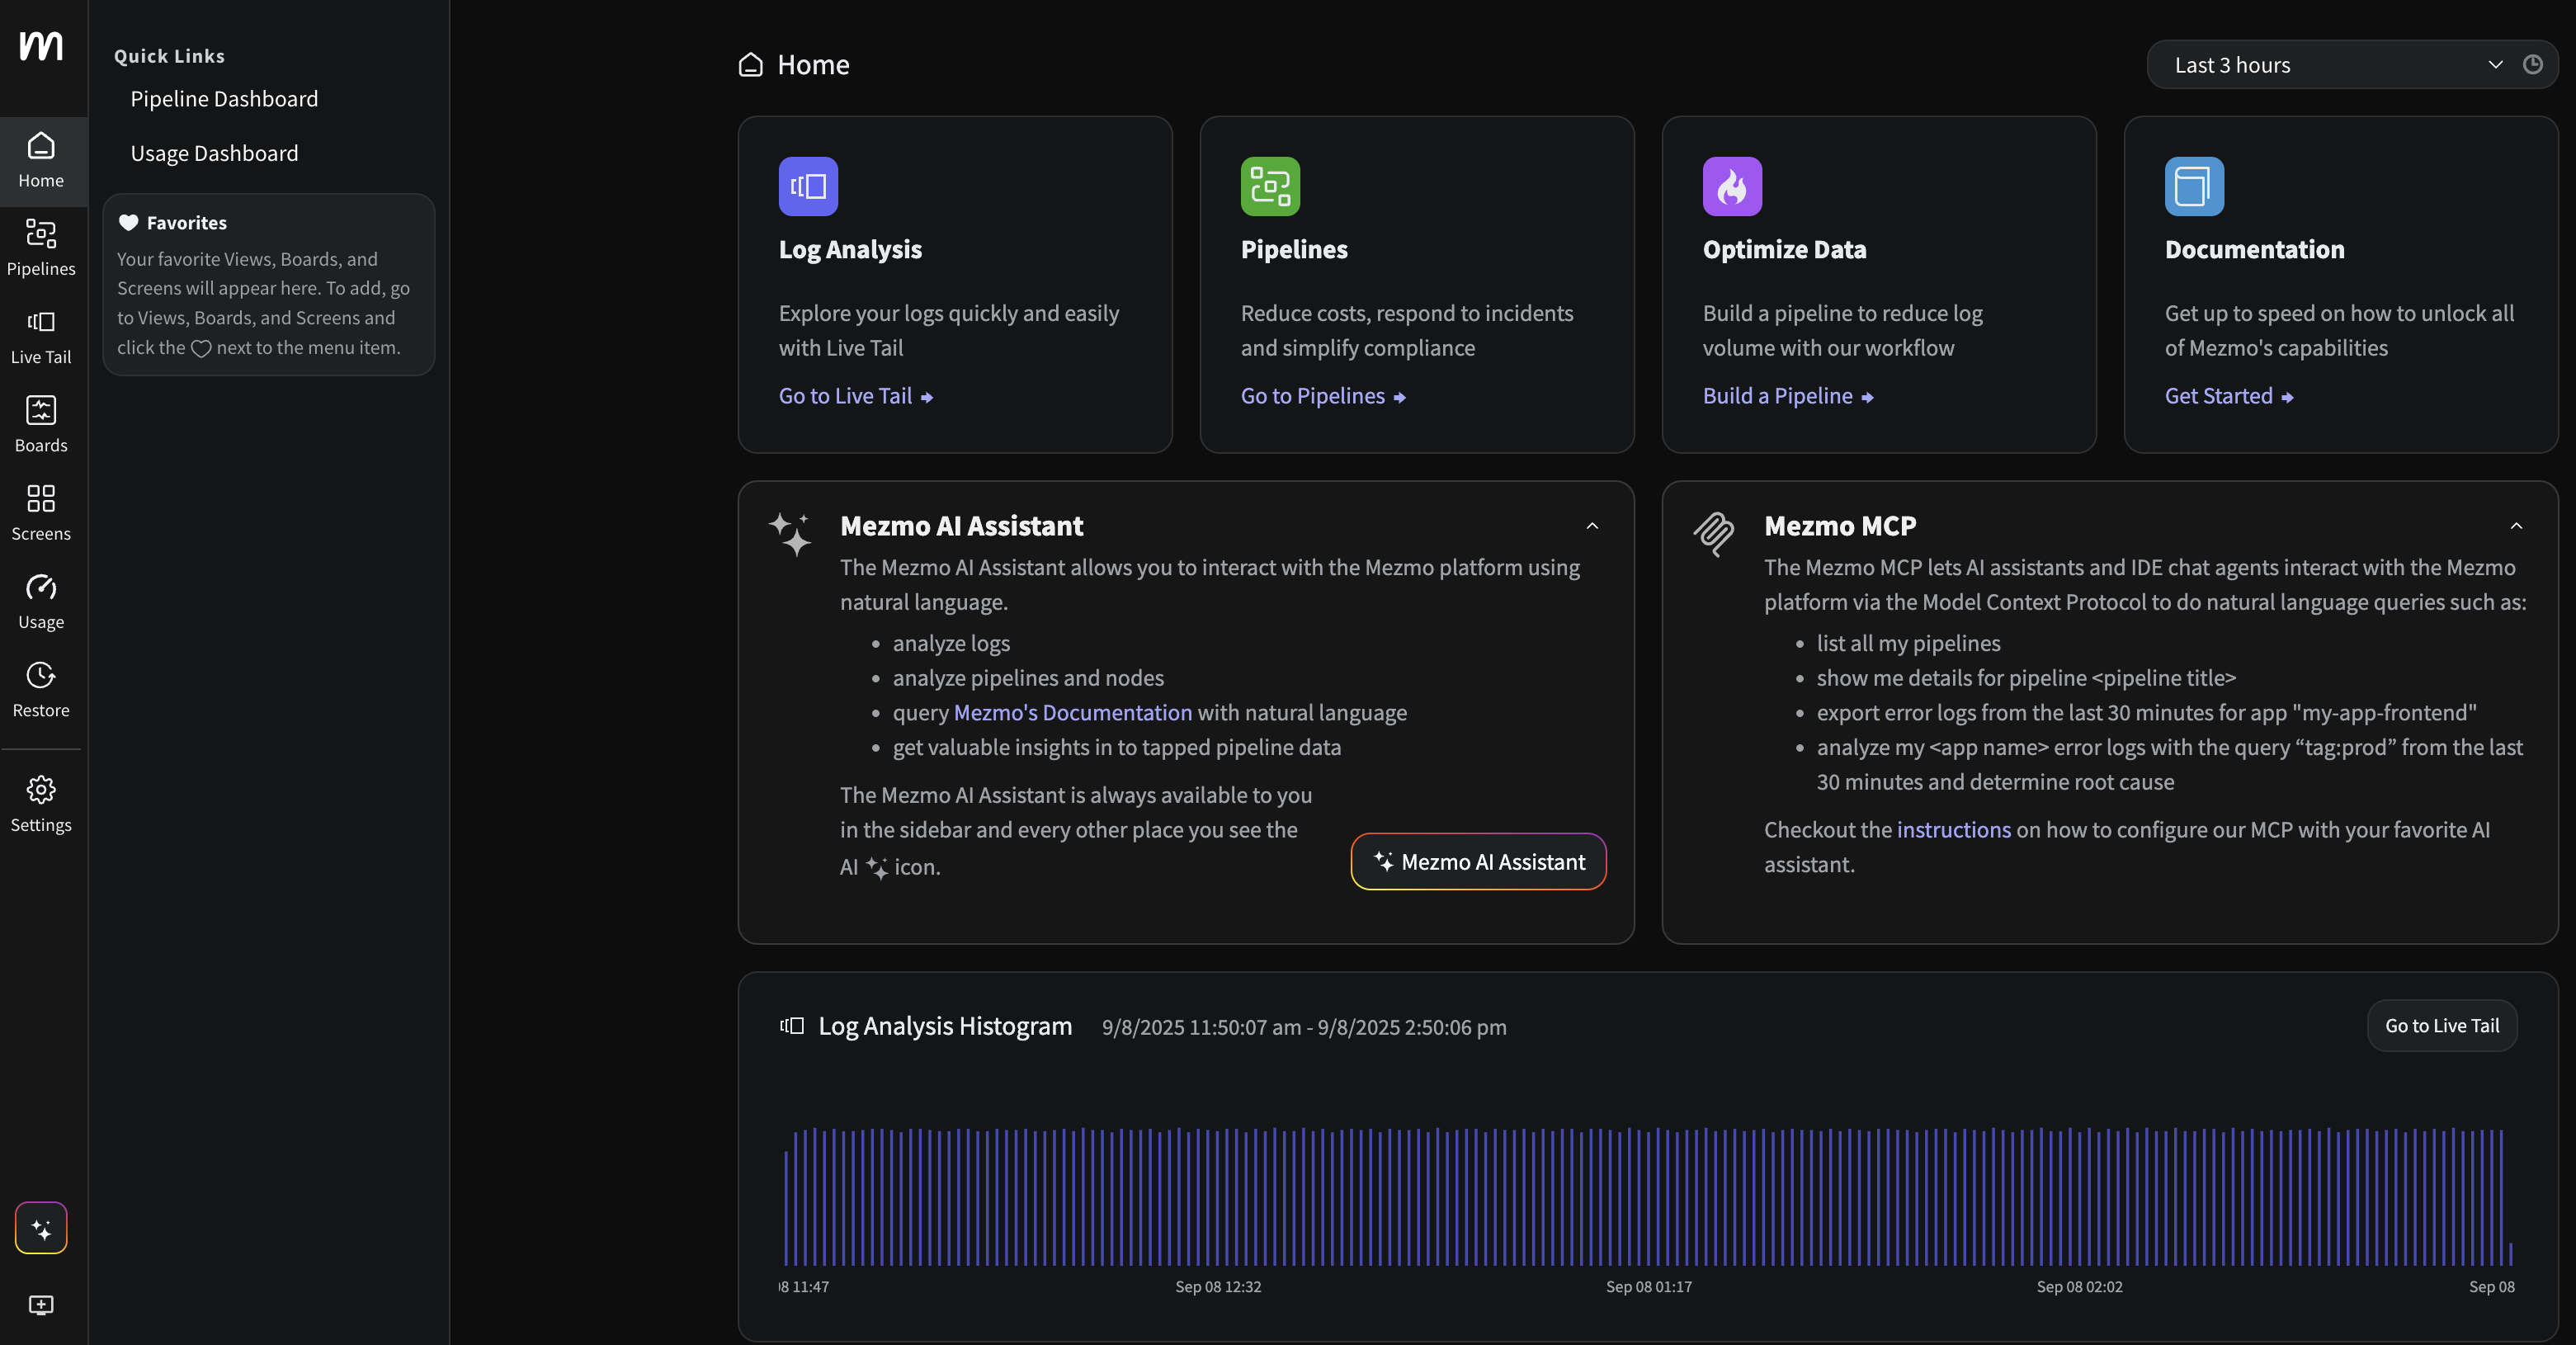
Task: Click the Mezmo logo at top left
Action: 41,45
